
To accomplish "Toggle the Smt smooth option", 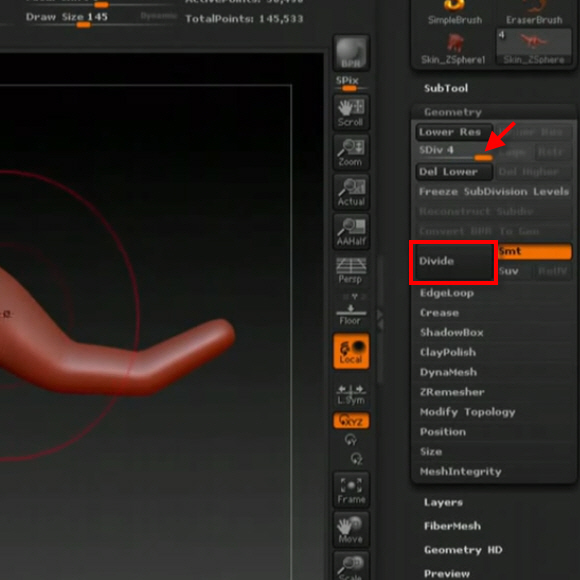I will pyautogui.click(x=535, y=252).
